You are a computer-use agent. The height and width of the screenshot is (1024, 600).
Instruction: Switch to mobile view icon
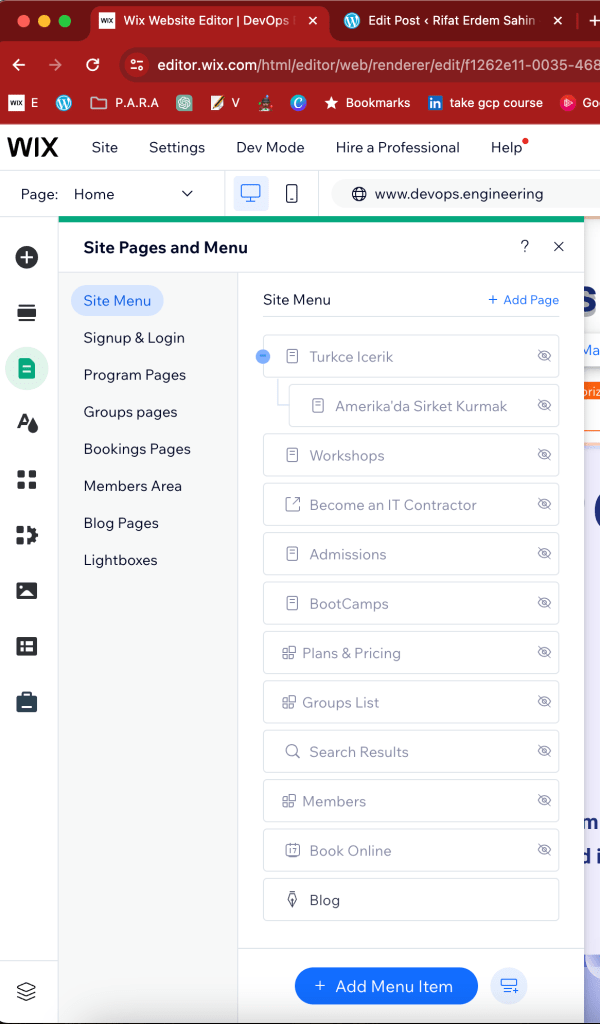coord(292,193)
